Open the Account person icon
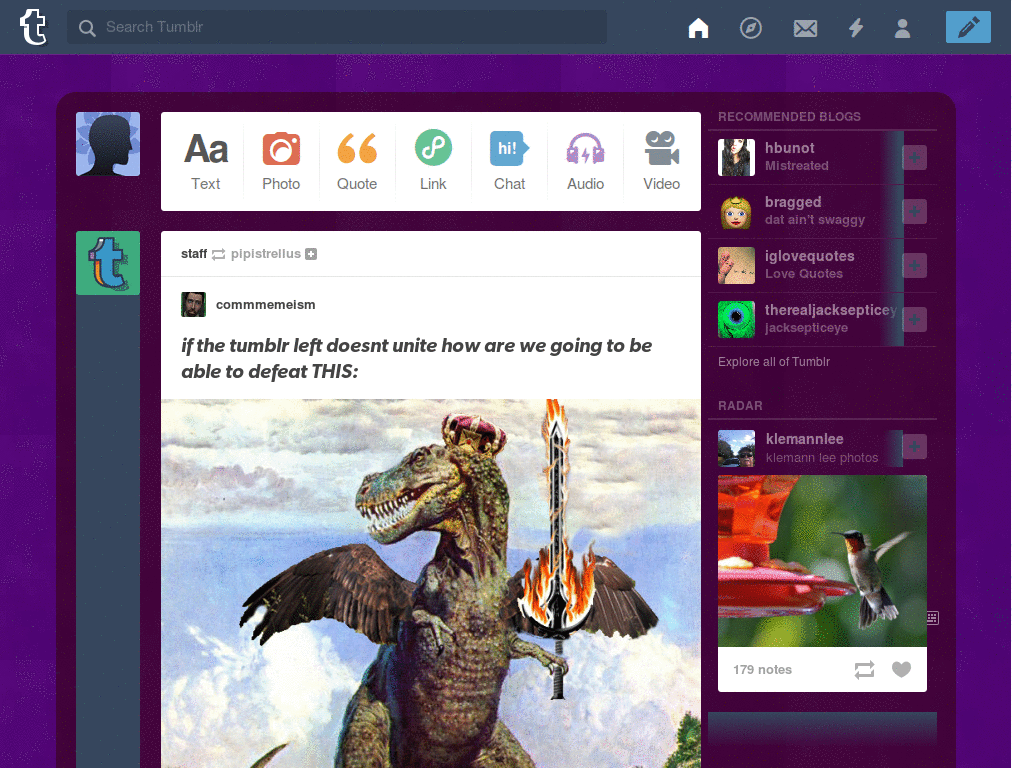 902,27
